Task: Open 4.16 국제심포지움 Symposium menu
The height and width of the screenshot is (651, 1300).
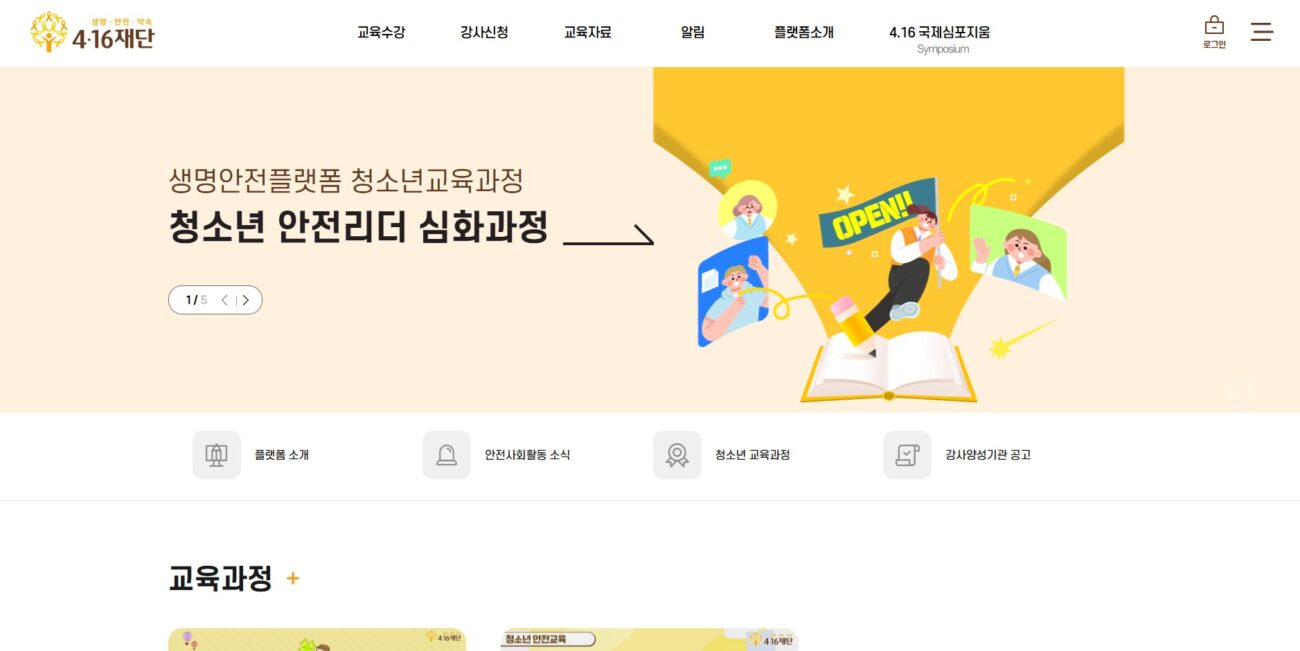Action: 940,39
